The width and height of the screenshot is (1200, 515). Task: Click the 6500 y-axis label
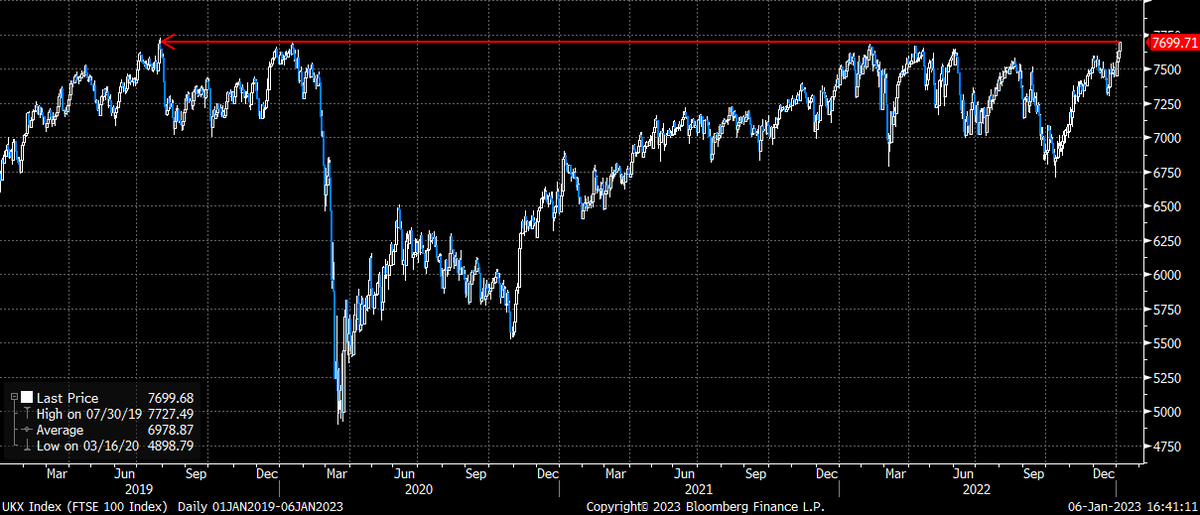click(1167, 207)
